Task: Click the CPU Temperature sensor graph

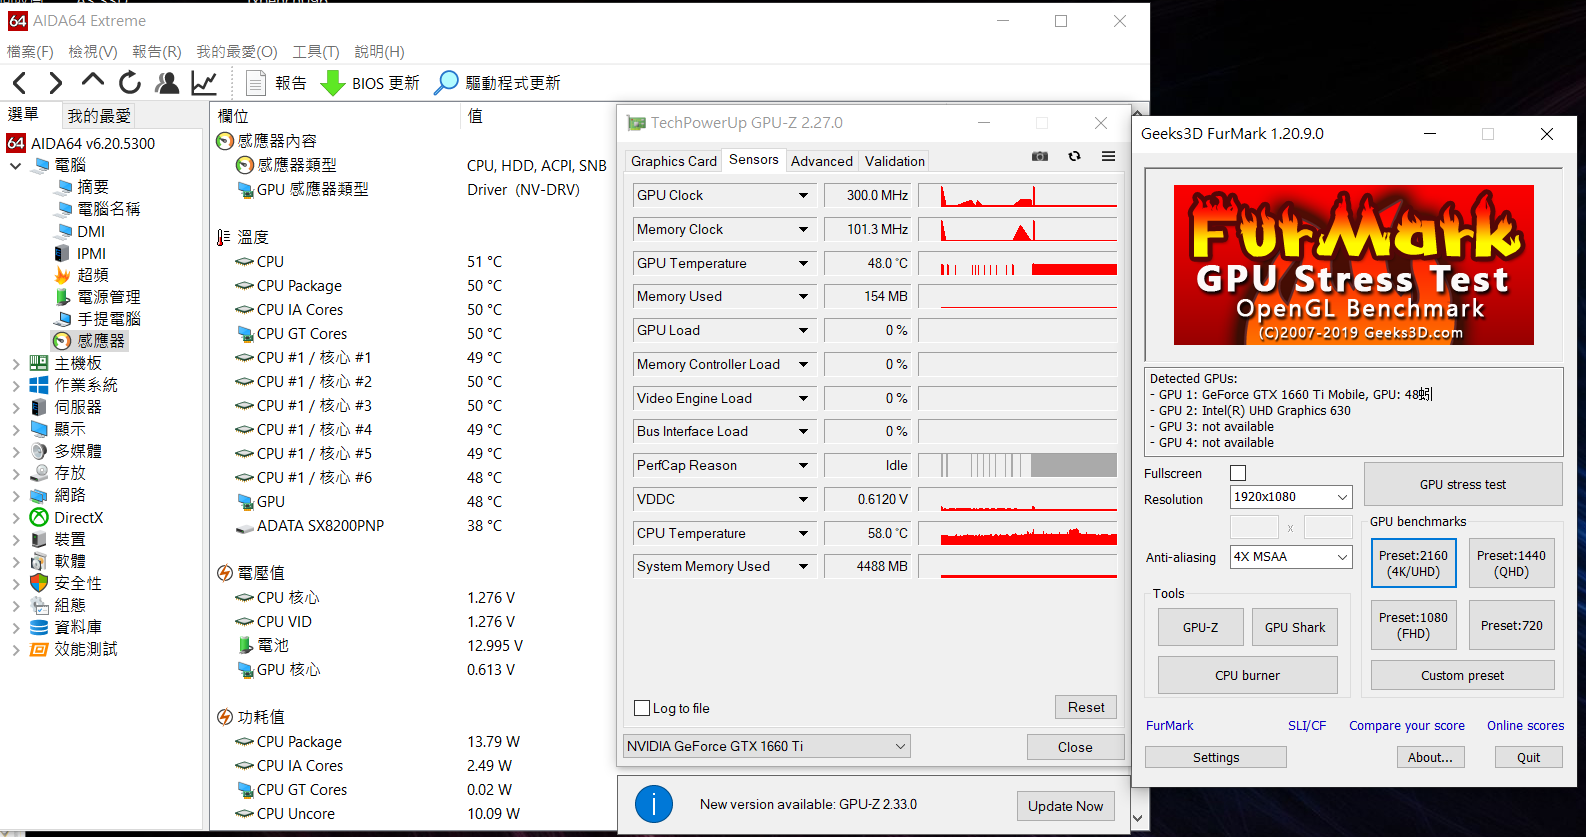Action: (x=1018, y=533)
